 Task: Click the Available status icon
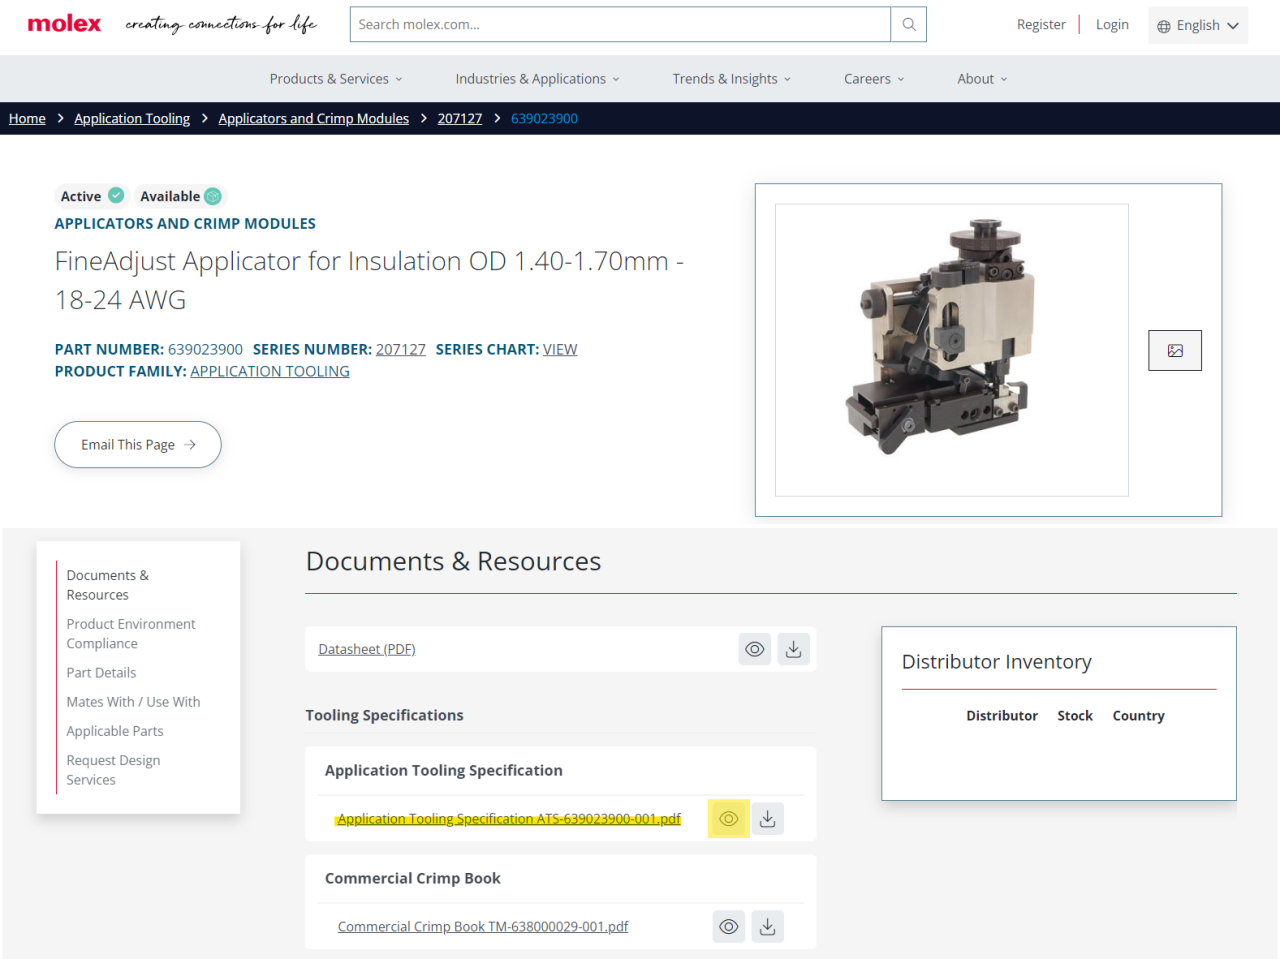213,196
